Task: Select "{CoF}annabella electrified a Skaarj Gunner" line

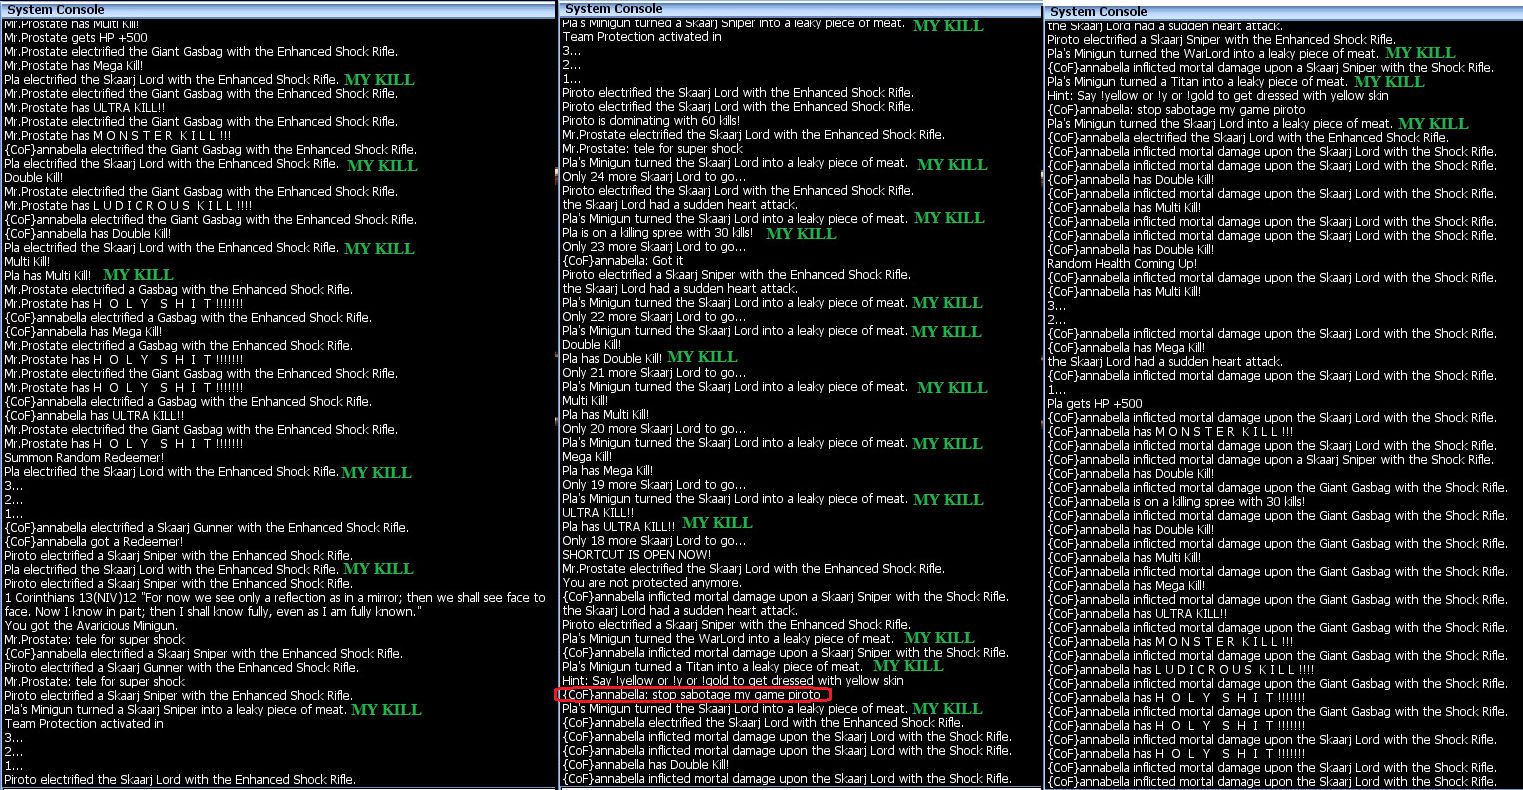Action: tap(206, 527)
